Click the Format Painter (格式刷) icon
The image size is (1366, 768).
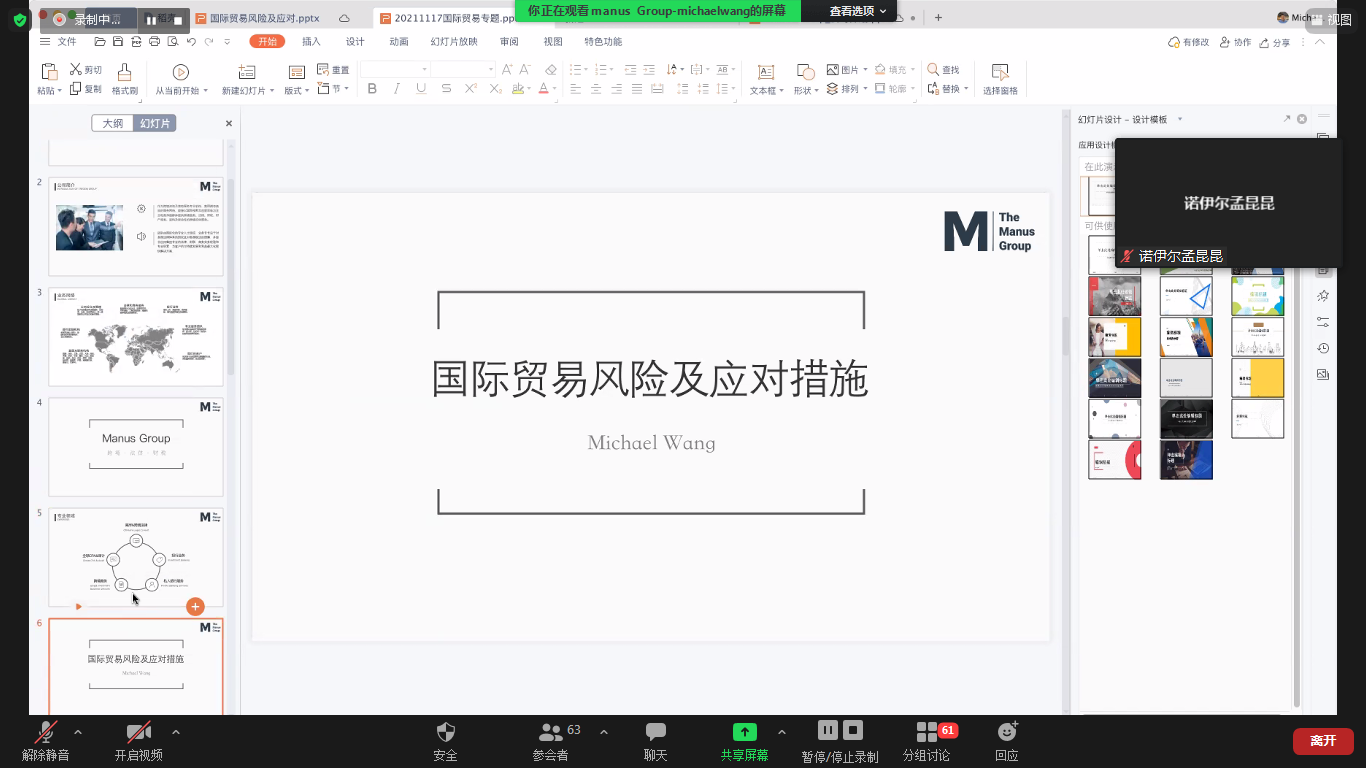(x=124, y=72)
